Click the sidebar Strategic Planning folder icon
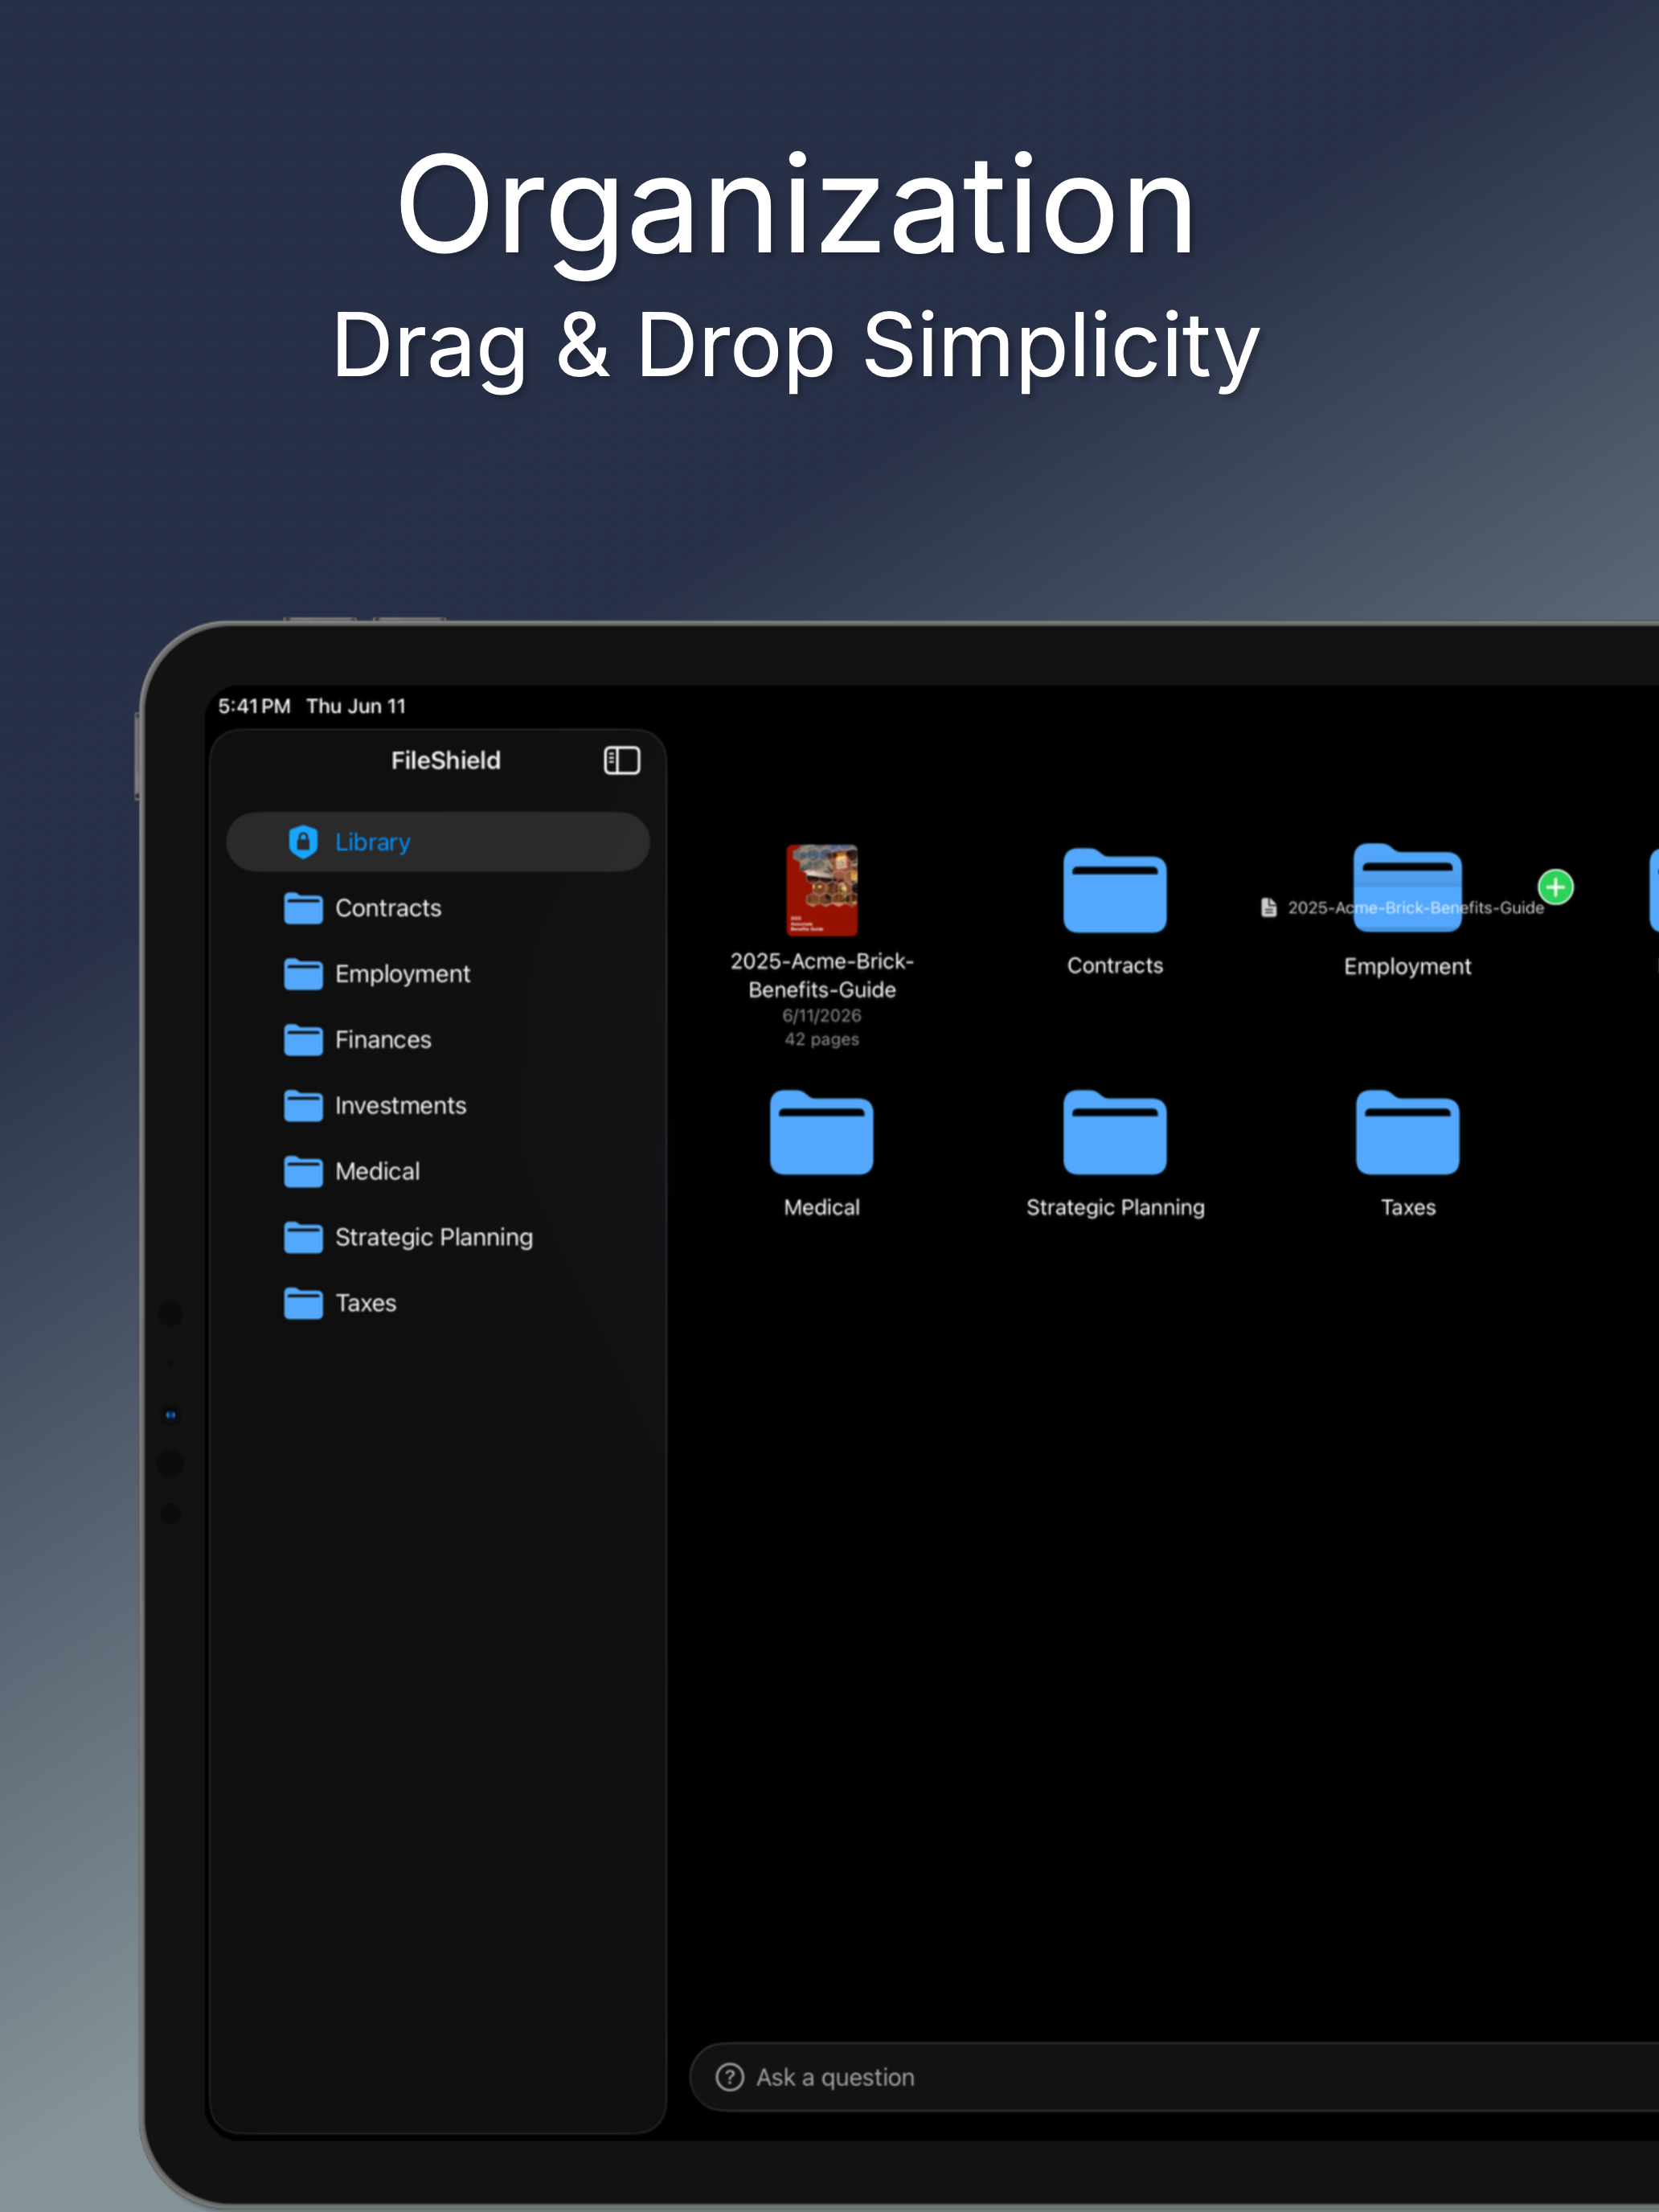Screen dimensions: 1659x2212 (x=303, y=1237)
